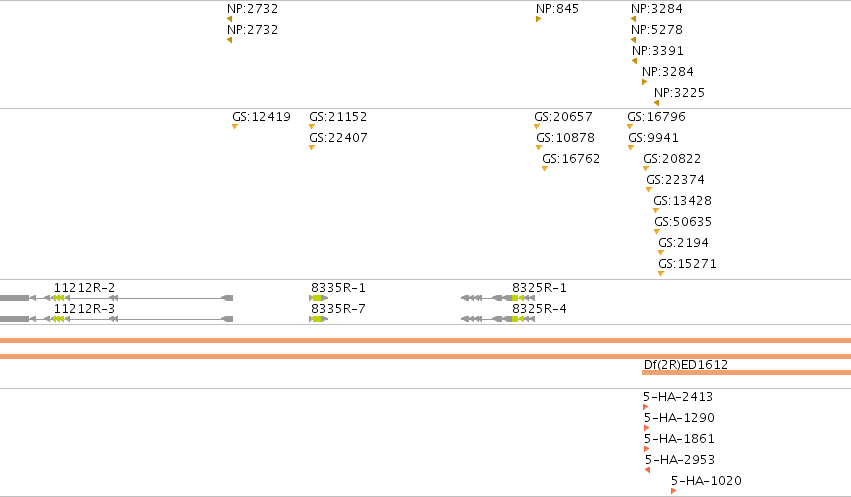Click the marker beneath GS:22407
The width and height of the screenshot is (851, 497).
click(x=312, y=148)
